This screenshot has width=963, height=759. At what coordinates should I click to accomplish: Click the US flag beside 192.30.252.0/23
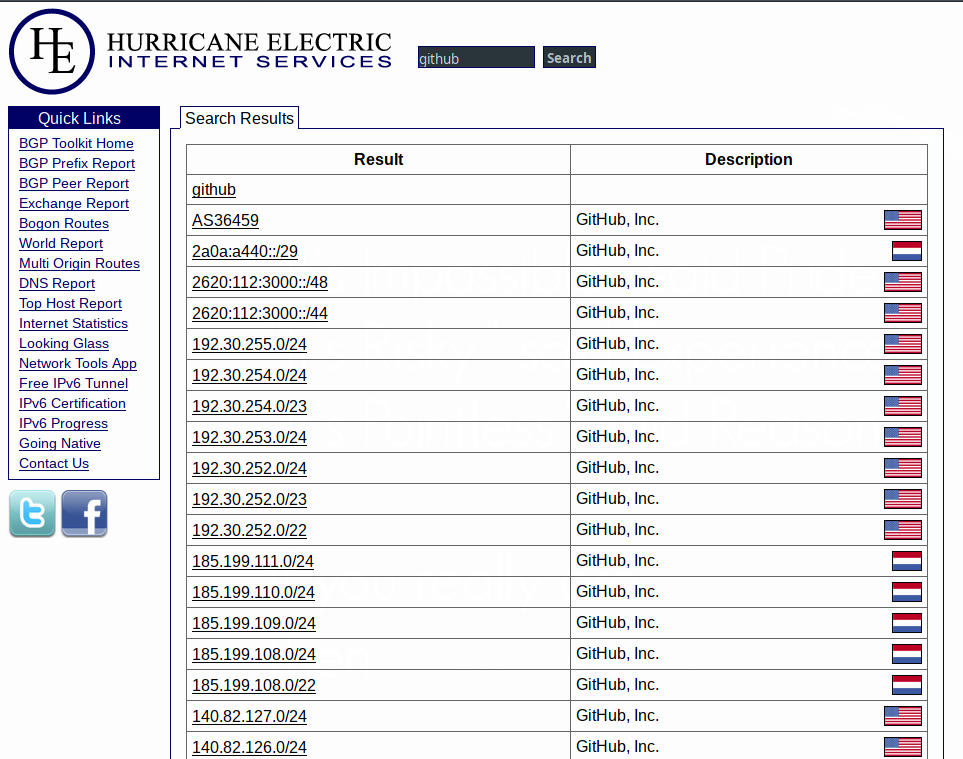point(903,499)
